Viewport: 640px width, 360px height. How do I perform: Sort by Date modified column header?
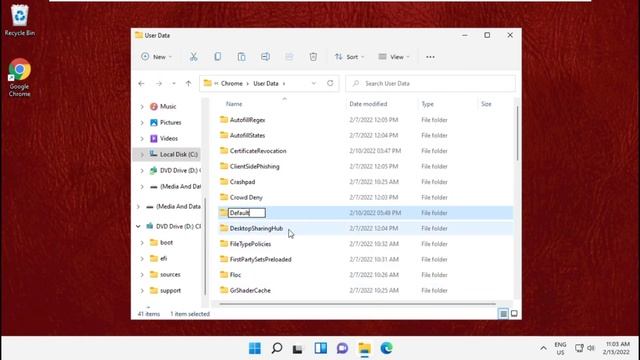click(x=368, y=104)
